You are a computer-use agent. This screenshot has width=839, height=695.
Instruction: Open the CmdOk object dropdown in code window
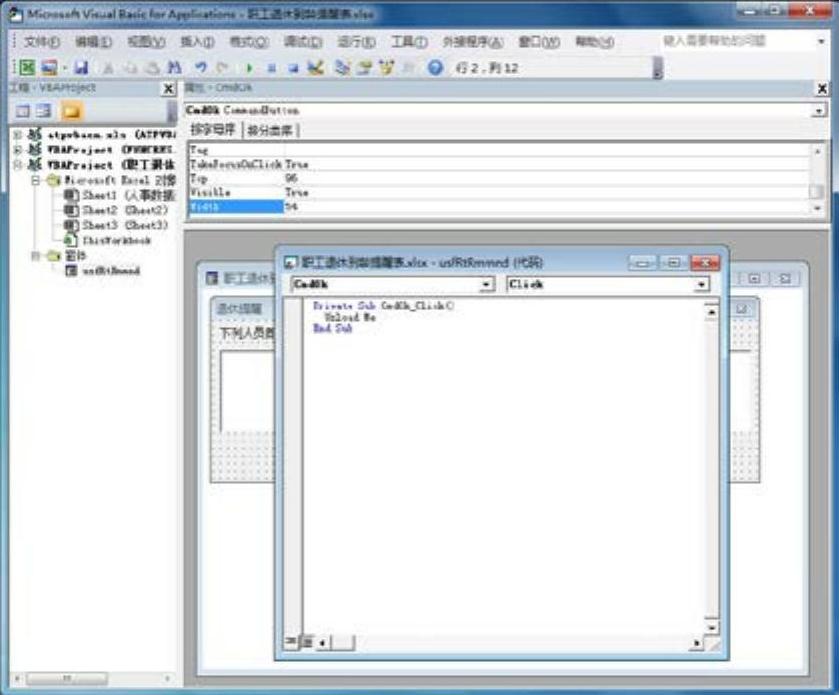pyautogui.click(x=486, y=285)
